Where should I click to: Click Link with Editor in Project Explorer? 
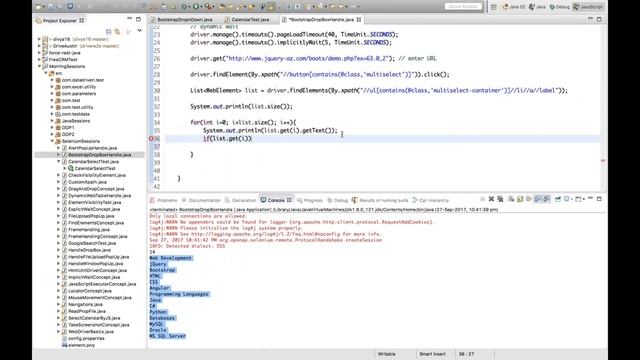coord(118,31)
